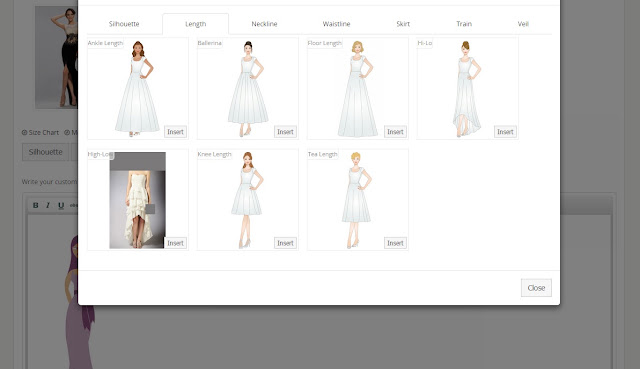Open the model photo in background page

(x=56, y=57)
